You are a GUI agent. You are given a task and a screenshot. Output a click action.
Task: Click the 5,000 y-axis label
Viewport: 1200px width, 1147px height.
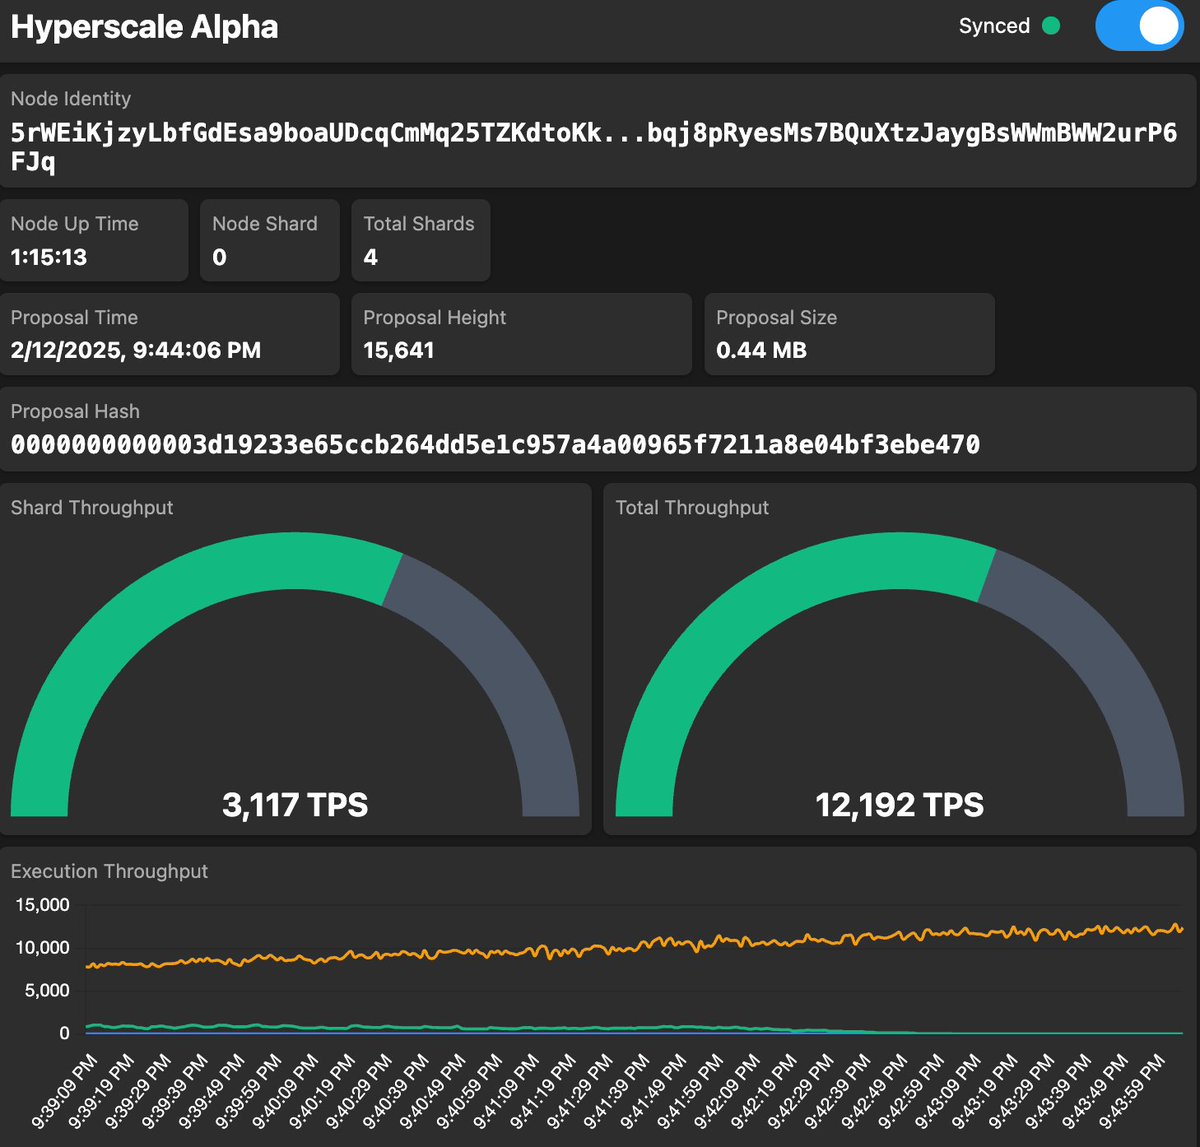coord(47,990)
